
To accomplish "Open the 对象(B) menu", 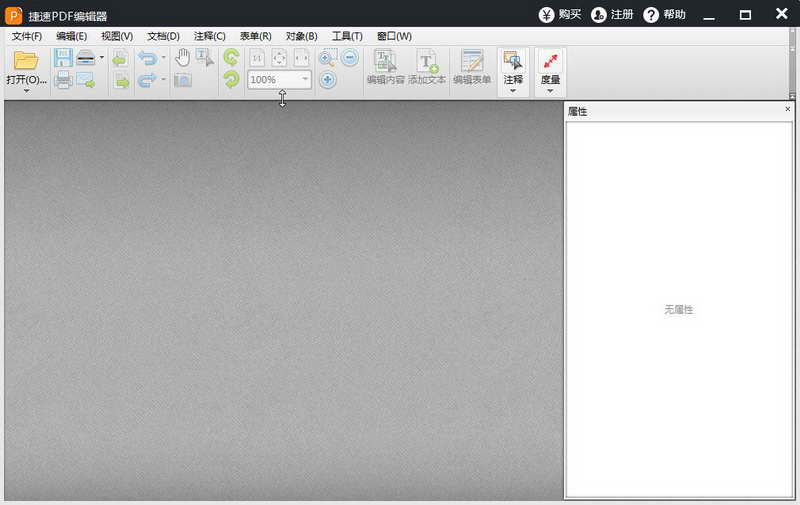I will 302,36.
